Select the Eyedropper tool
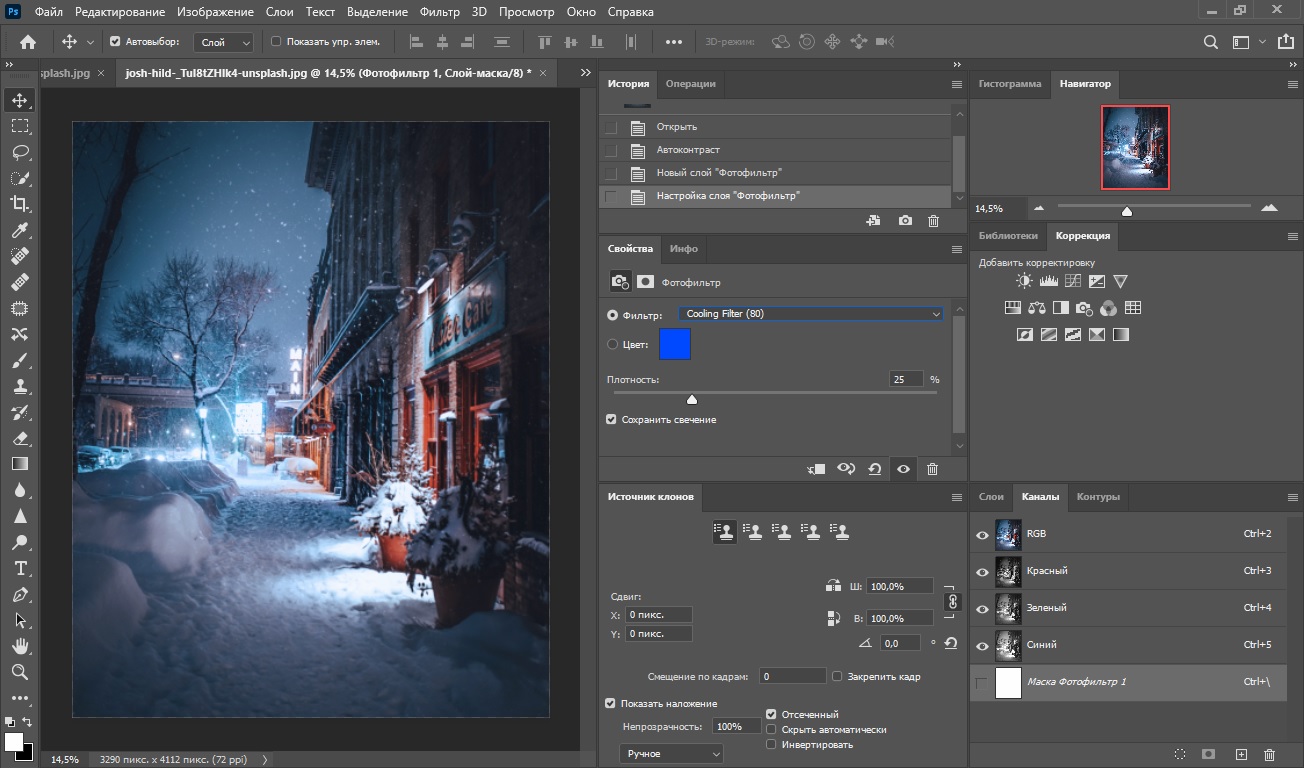The width and height of the screenshot is (1304, 768). 19,231
